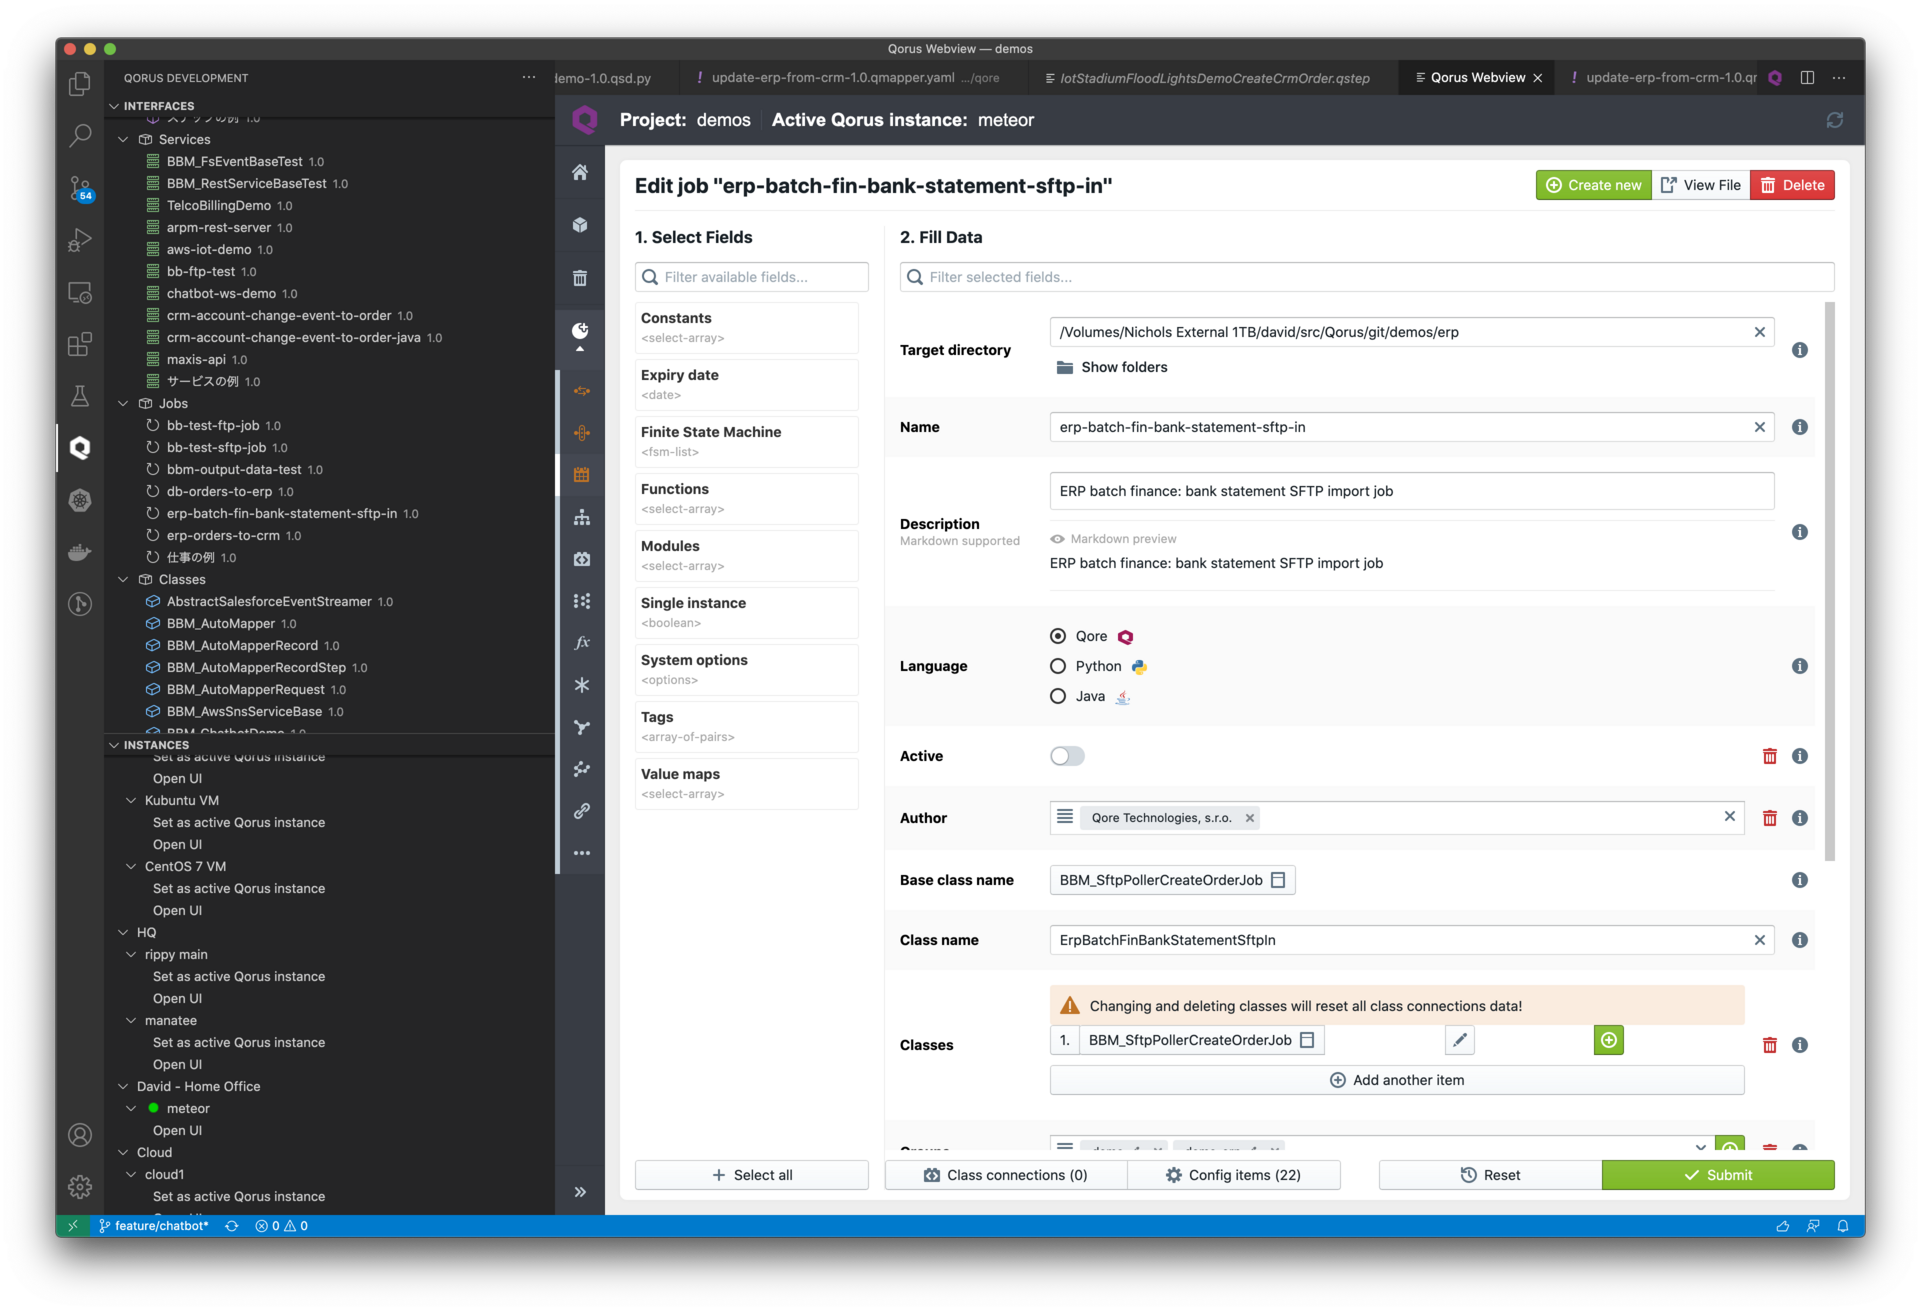Open the function fx icon in Qorus sidebar
Viewport: 1921px width, 1311px height.
(x=581, y=643)
